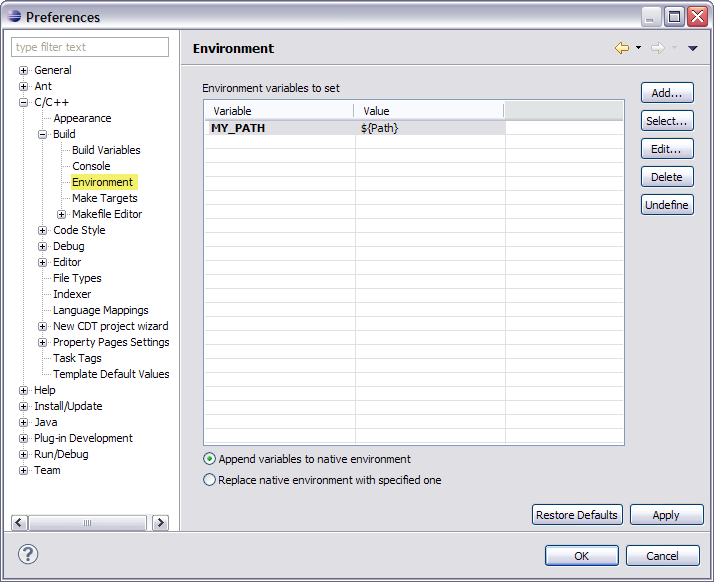Viewport: 714px width, 582px height.
Task: Click the tree scroll right arrow
Action: tap(160, 523)
